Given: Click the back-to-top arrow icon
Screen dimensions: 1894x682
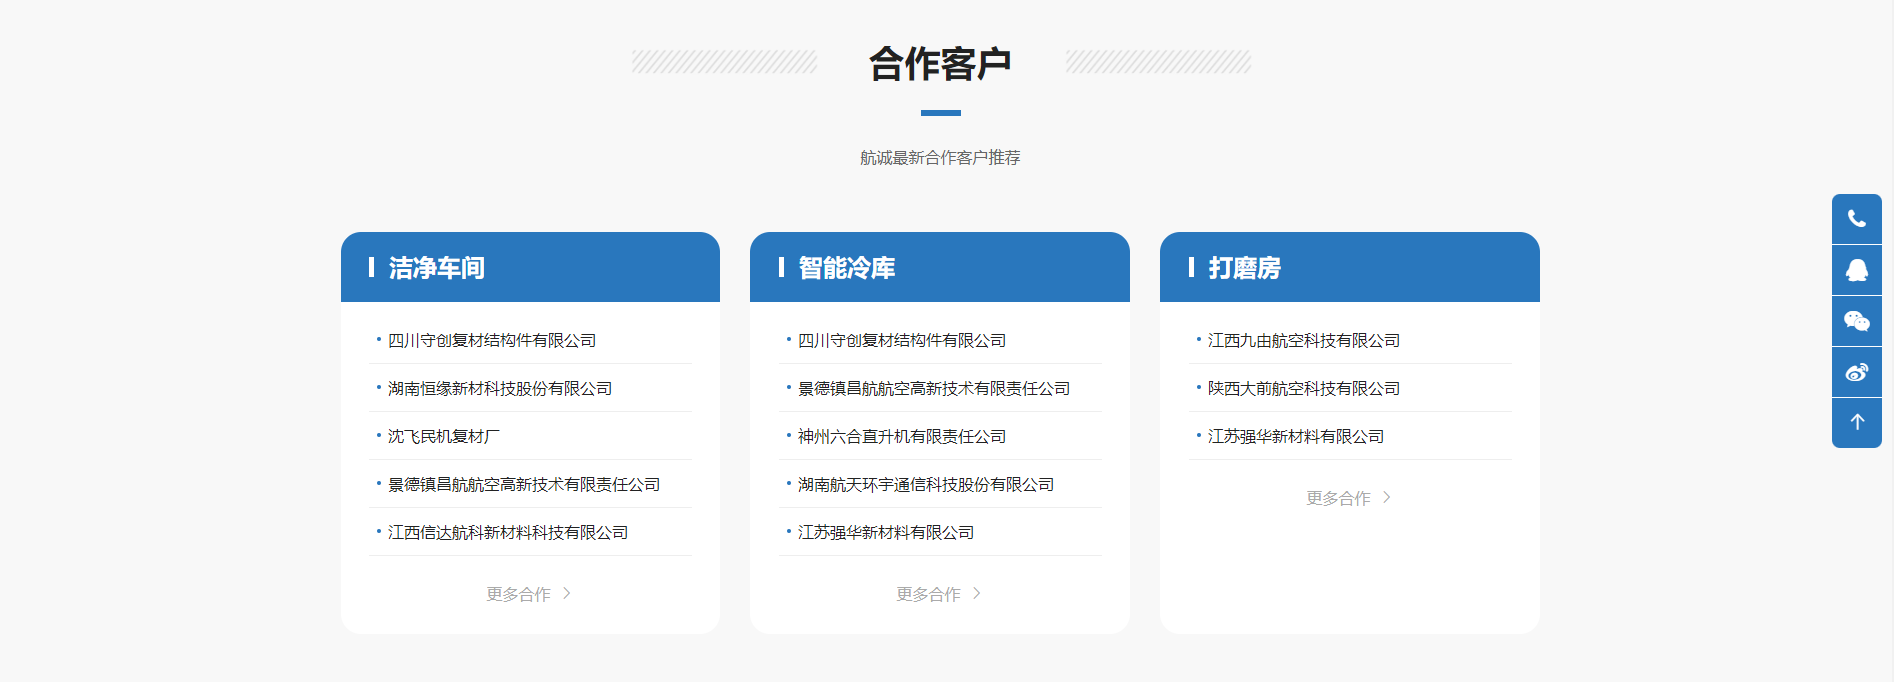Looking at the screenshot, I should (x=1857, y=423).
